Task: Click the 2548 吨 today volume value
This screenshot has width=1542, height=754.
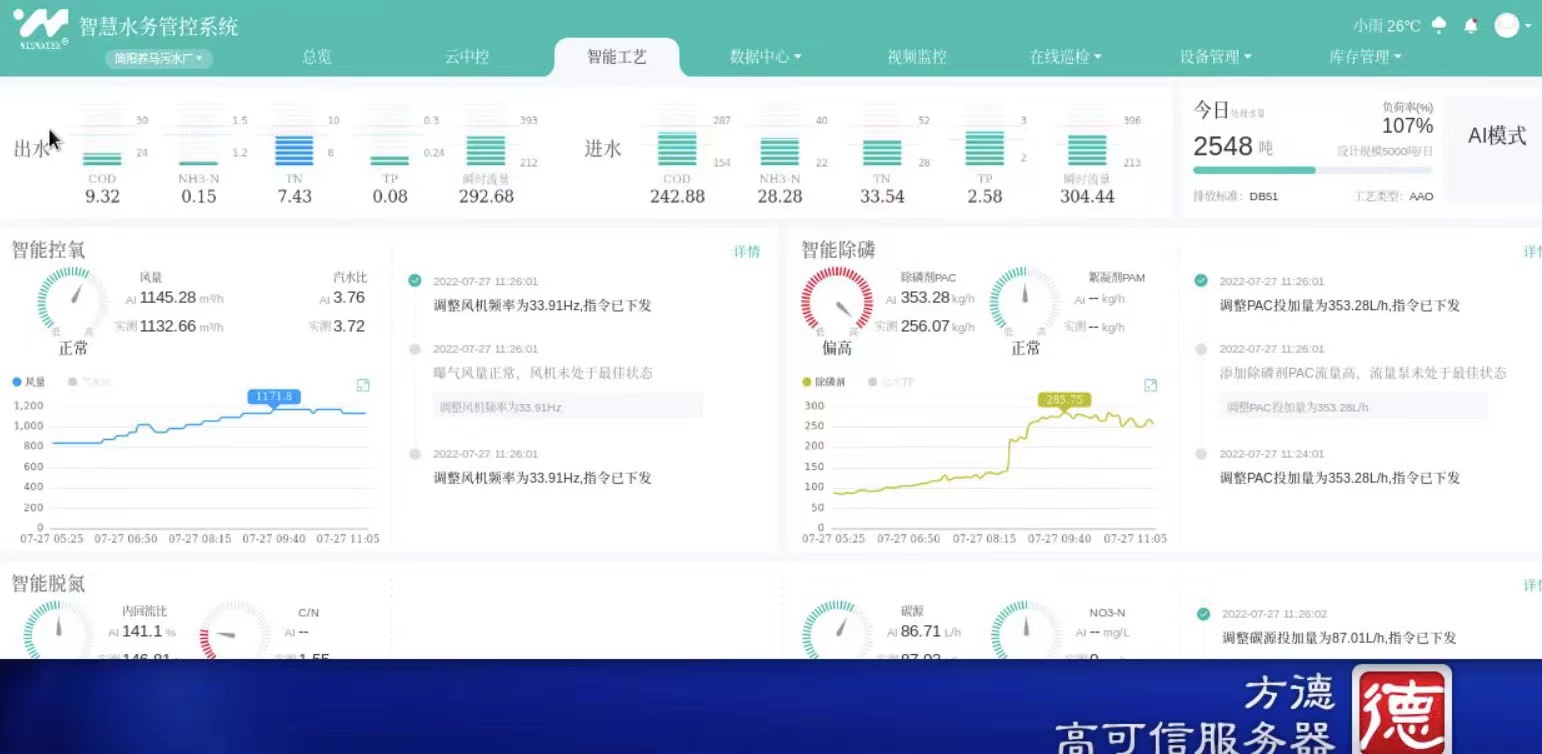Action: (1233, 147)
